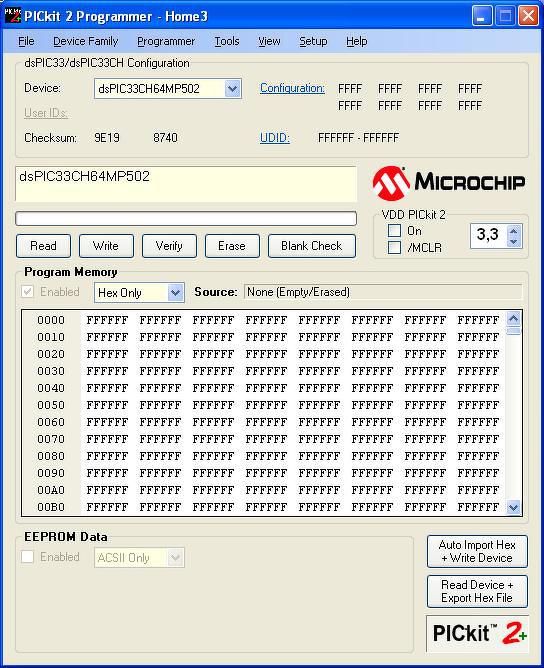Screen dimensions: 544x668
Task: Click the Configuration link
Action: pos(292,88)
